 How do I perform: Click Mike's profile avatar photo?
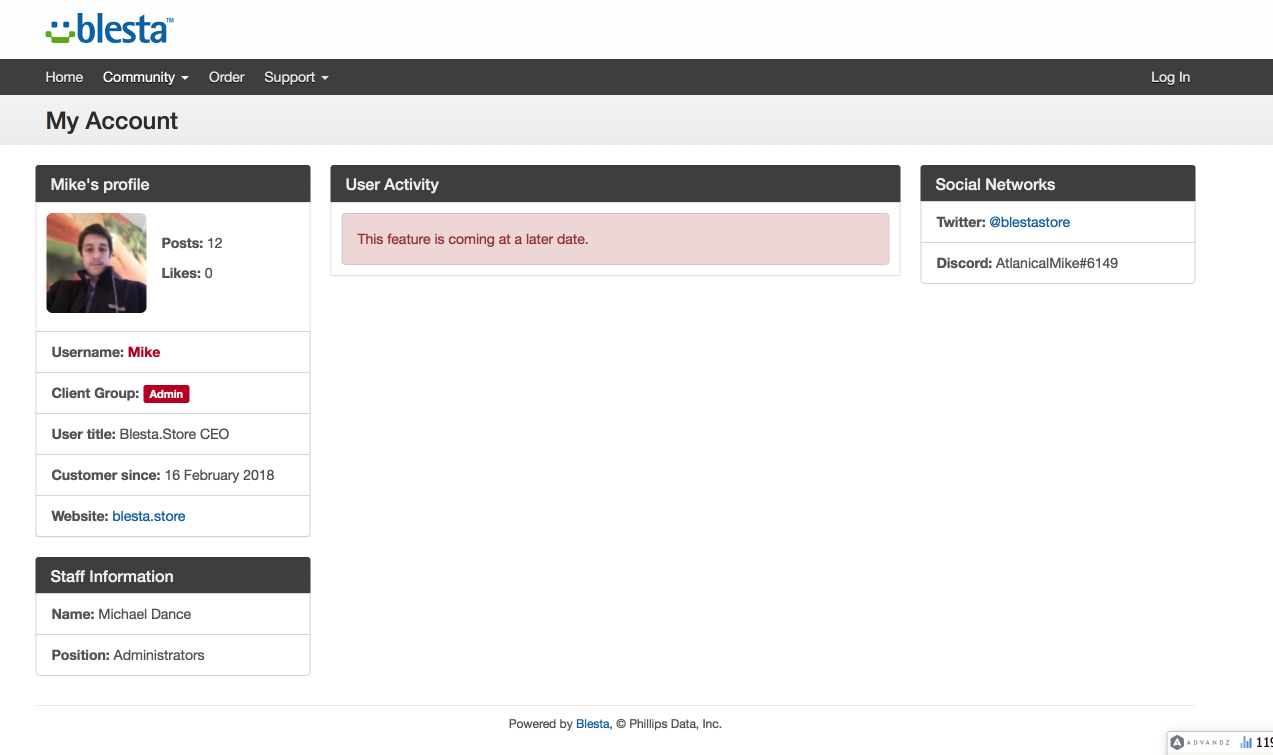pyautogui.click(x=96, y=263)
